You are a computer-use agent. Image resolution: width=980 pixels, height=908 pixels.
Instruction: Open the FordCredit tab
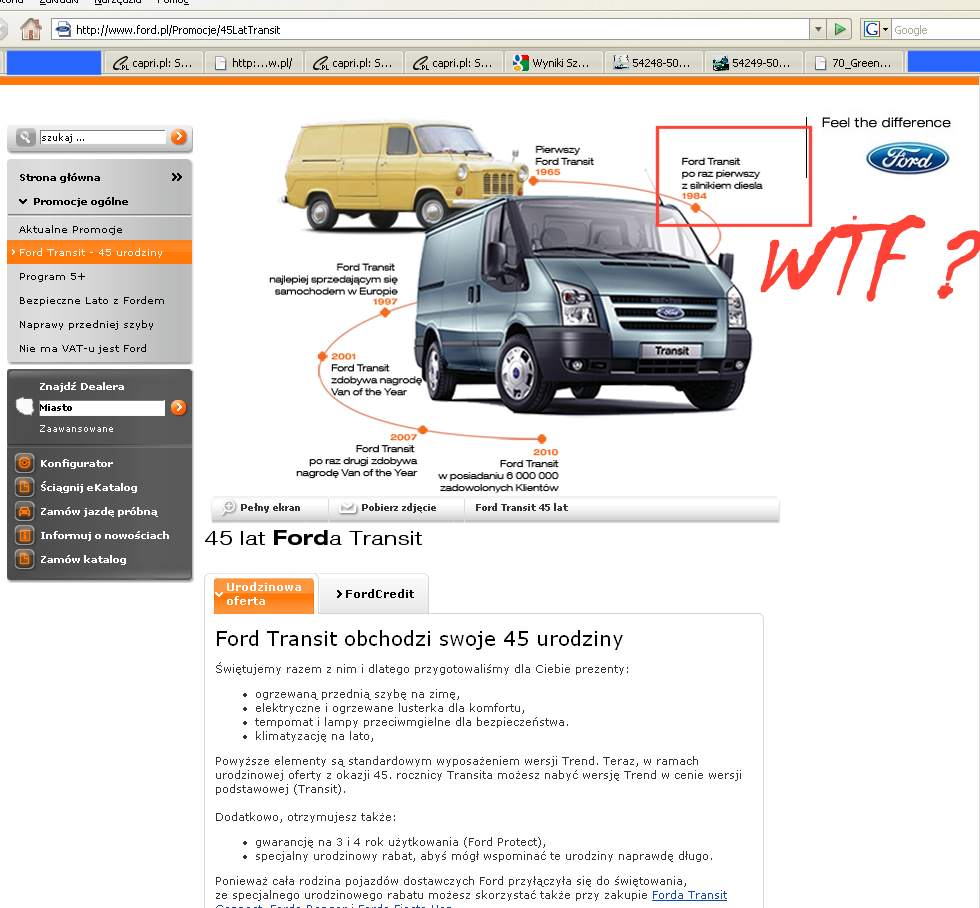click(374, 594)
